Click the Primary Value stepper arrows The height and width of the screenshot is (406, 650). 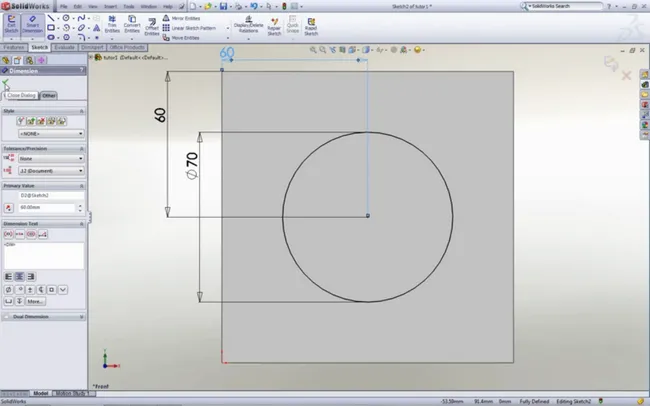[x=80, y=207]
